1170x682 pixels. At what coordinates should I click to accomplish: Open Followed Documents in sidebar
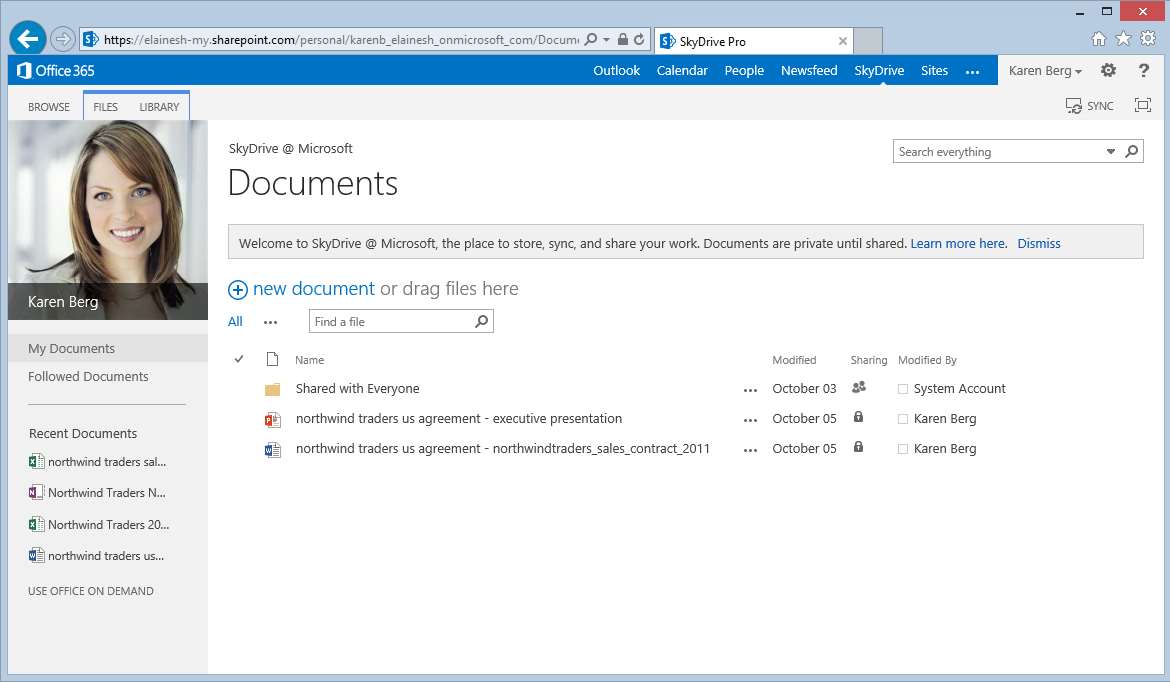[88, 376]
